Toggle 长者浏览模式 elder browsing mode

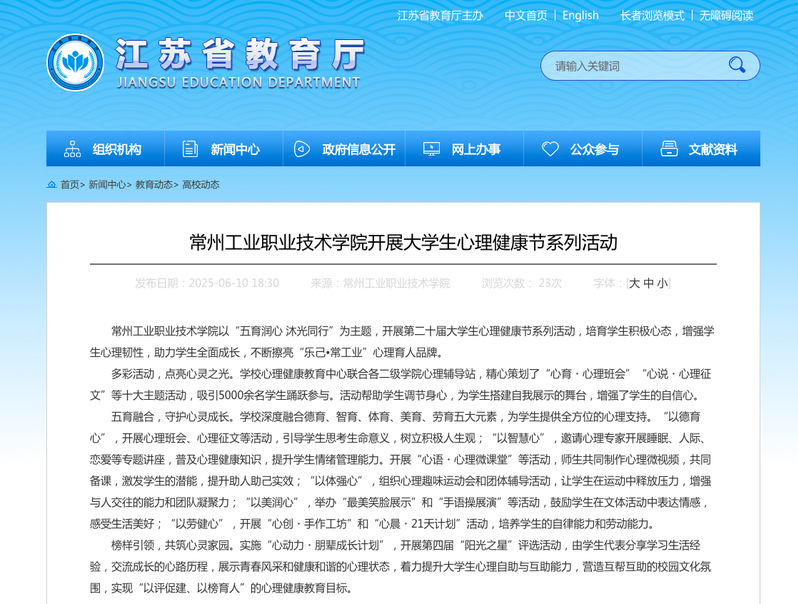652,15
